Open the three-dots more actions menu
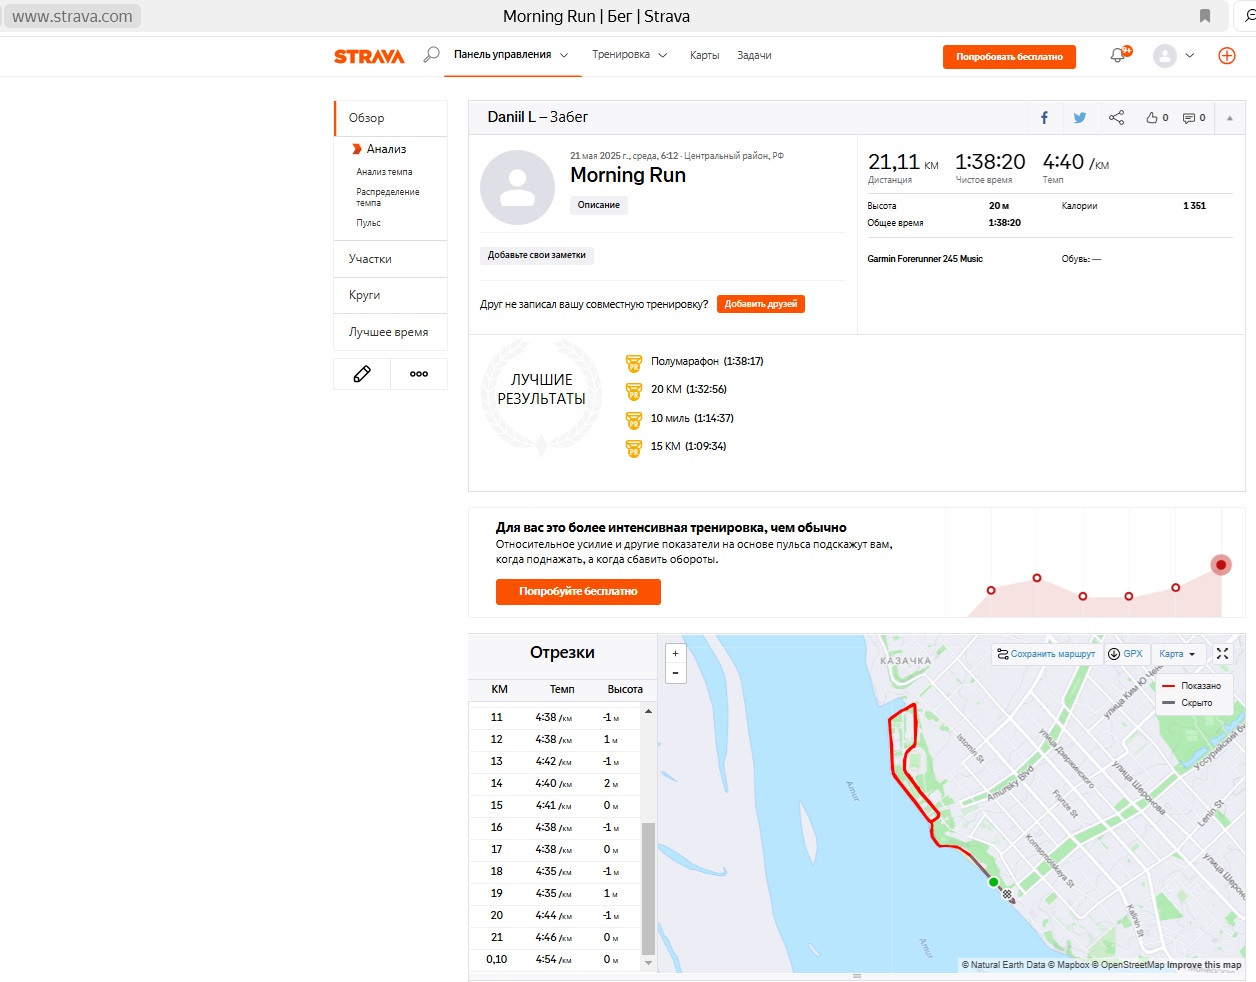This screenshot has width=1256, height=982. pyautogui.click(x=419, y=374)
